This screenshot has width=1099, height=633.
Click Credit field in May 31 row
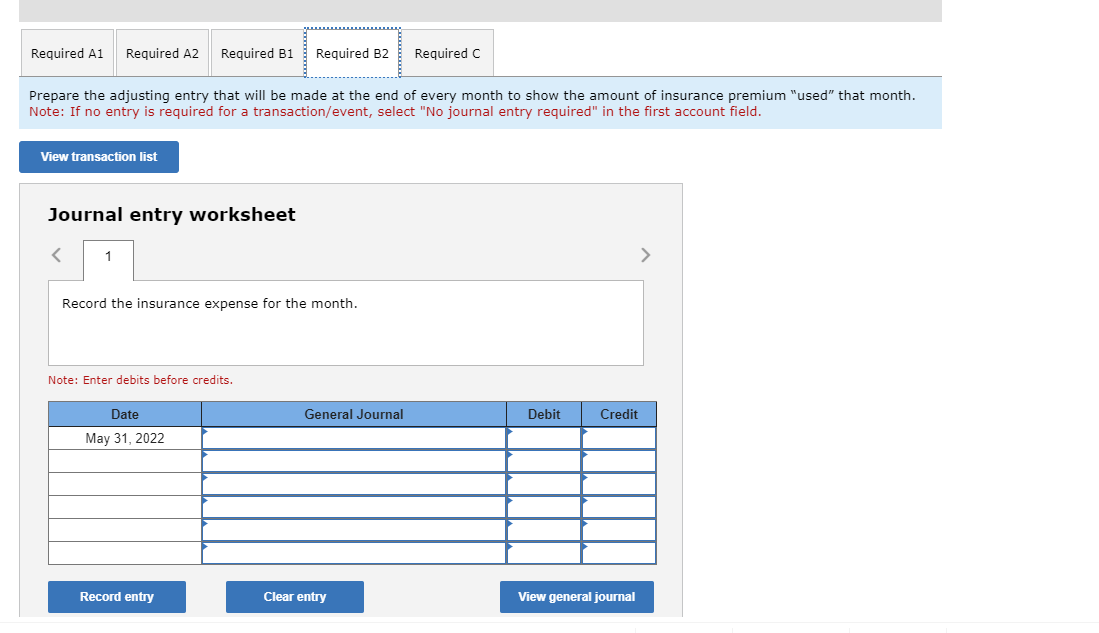[619, 438]
